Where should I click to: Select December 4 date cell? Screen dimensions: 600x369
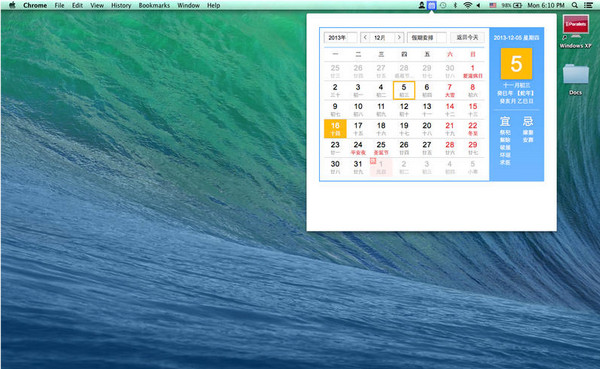click(381, 90)
